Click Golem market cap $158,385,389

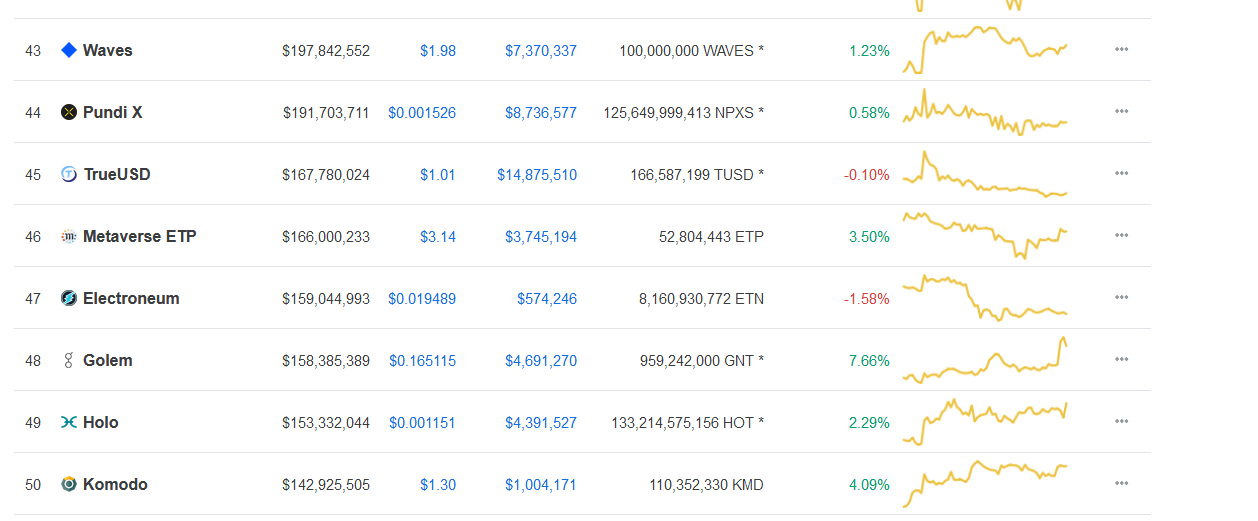326,360
